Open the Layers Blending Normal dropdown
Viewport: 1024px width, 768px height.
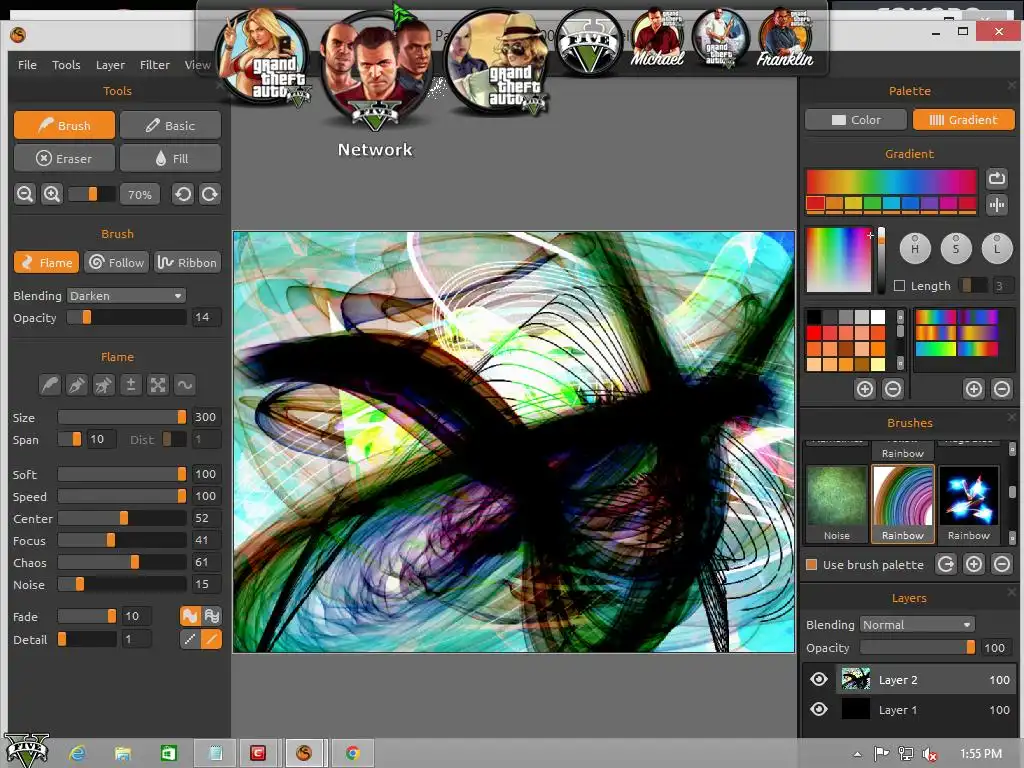tap(917, 624)
